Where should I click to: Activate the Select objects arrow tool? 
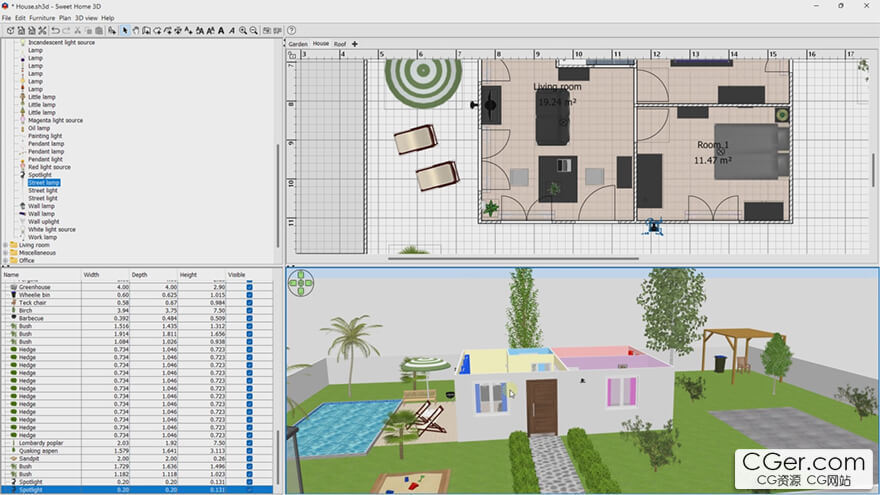[x=125, y=30]
